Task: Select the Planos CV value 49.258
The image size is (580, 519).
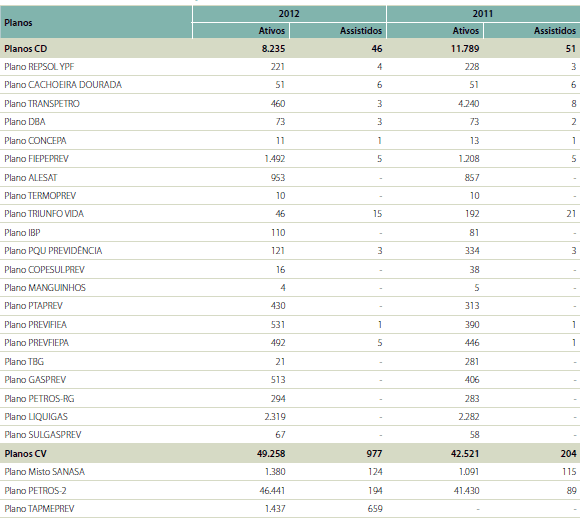Action: coord(271,454)
